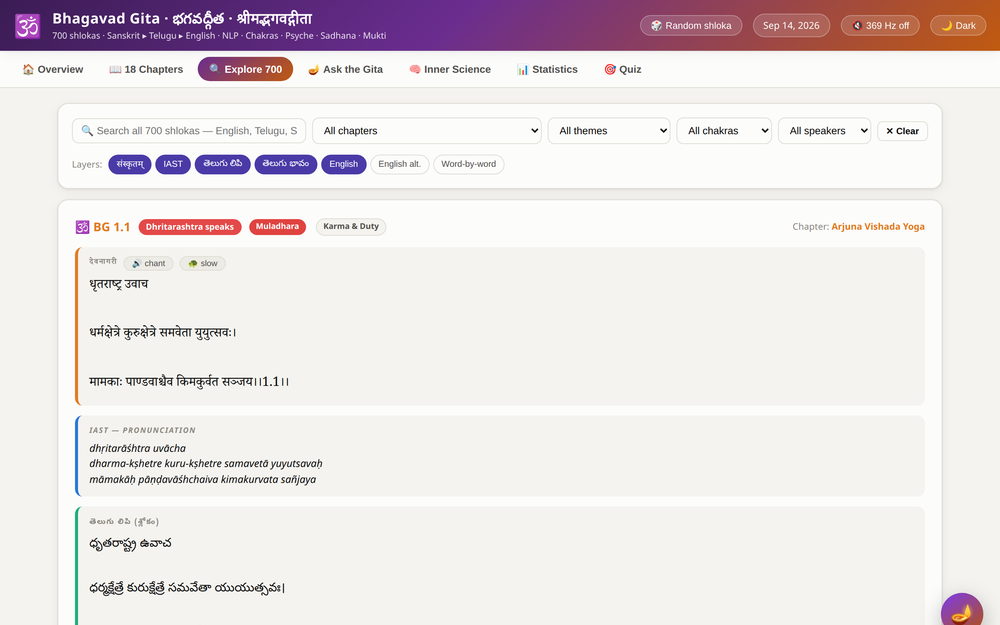Viewport: 1000px width, 625px height.
Task: Open the floating diya lamp button
Action: click(962, 612)
